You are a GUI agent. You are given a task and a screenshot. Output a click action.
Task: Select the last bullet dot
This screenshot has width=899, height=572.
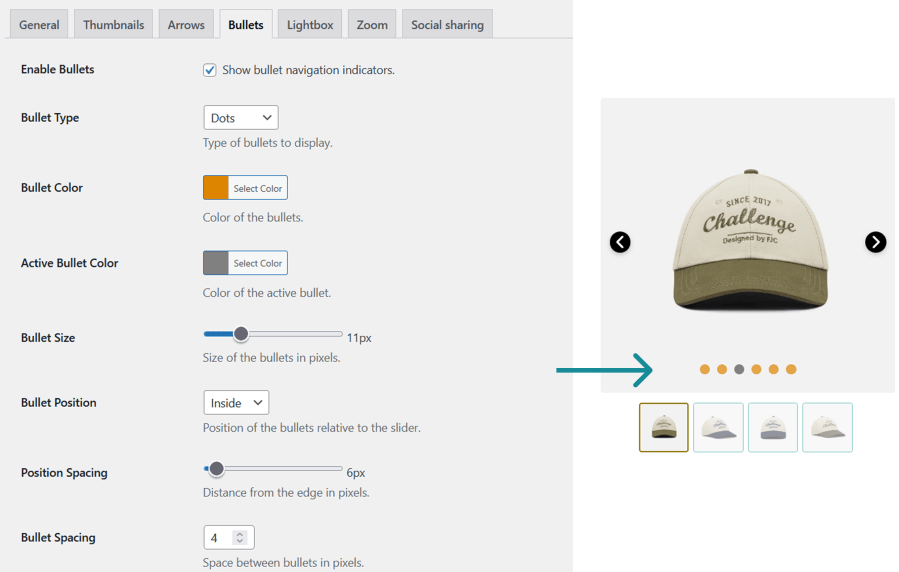[x=791, y=369]
